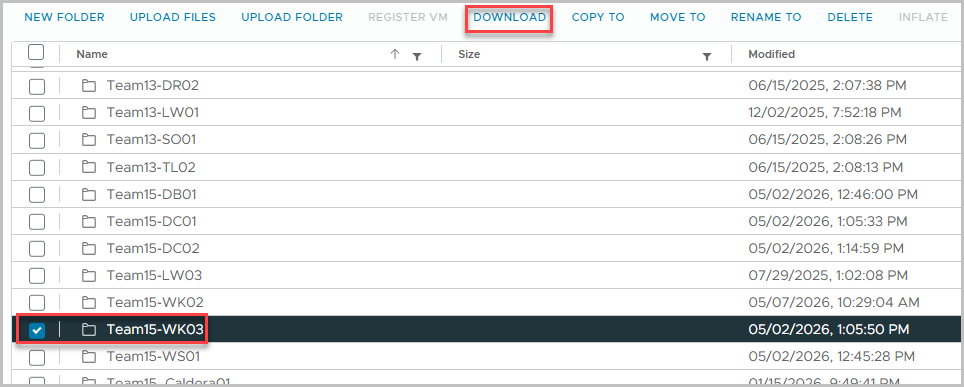Click folder icon of Team15-WK03

point(89,330)
